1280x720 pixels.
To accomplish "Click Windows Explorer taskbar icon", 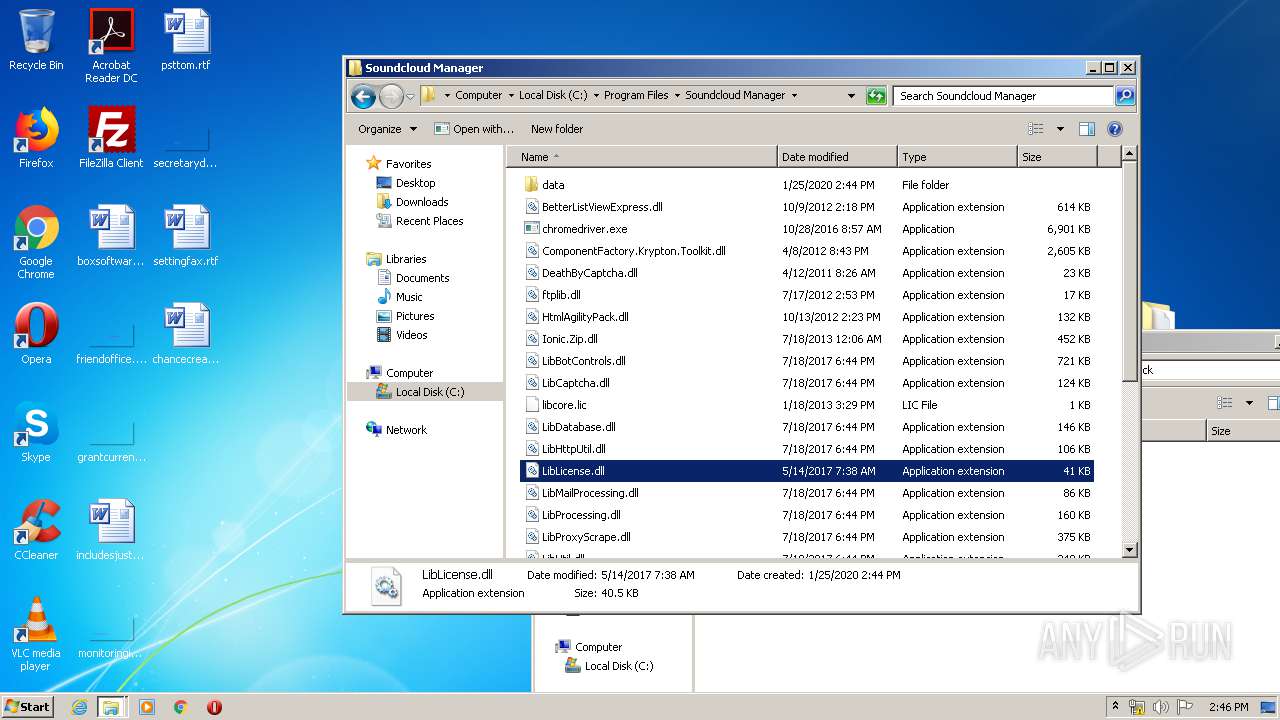I will coord(111,707).
